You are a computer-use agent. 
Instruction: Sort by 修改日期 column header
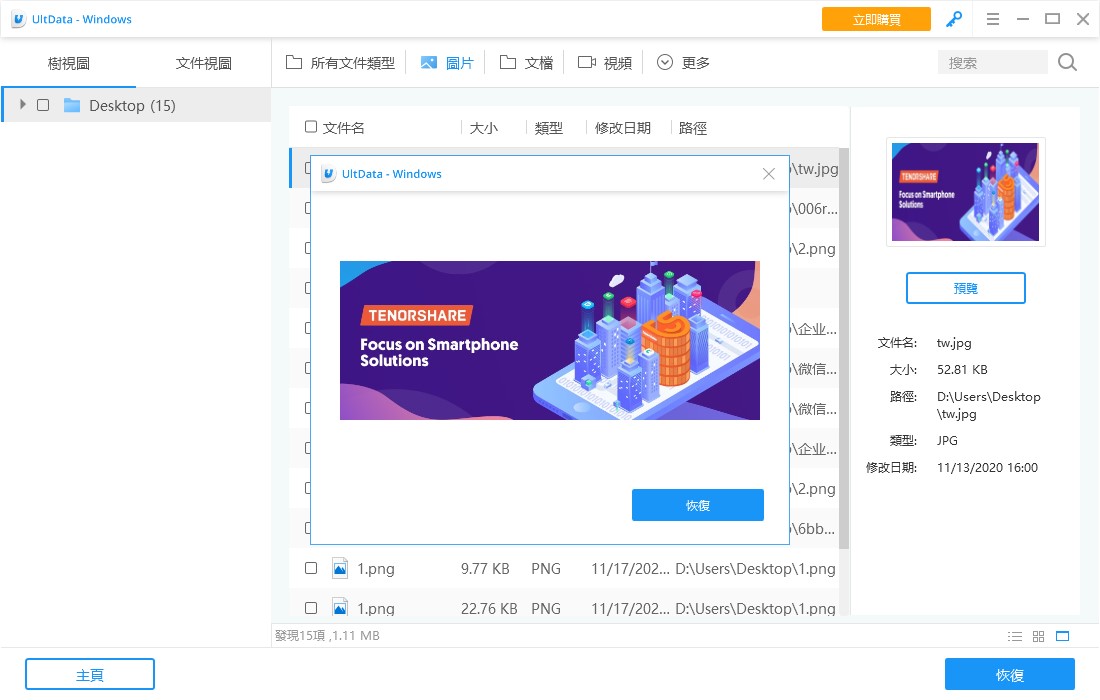tap(623, 128)
